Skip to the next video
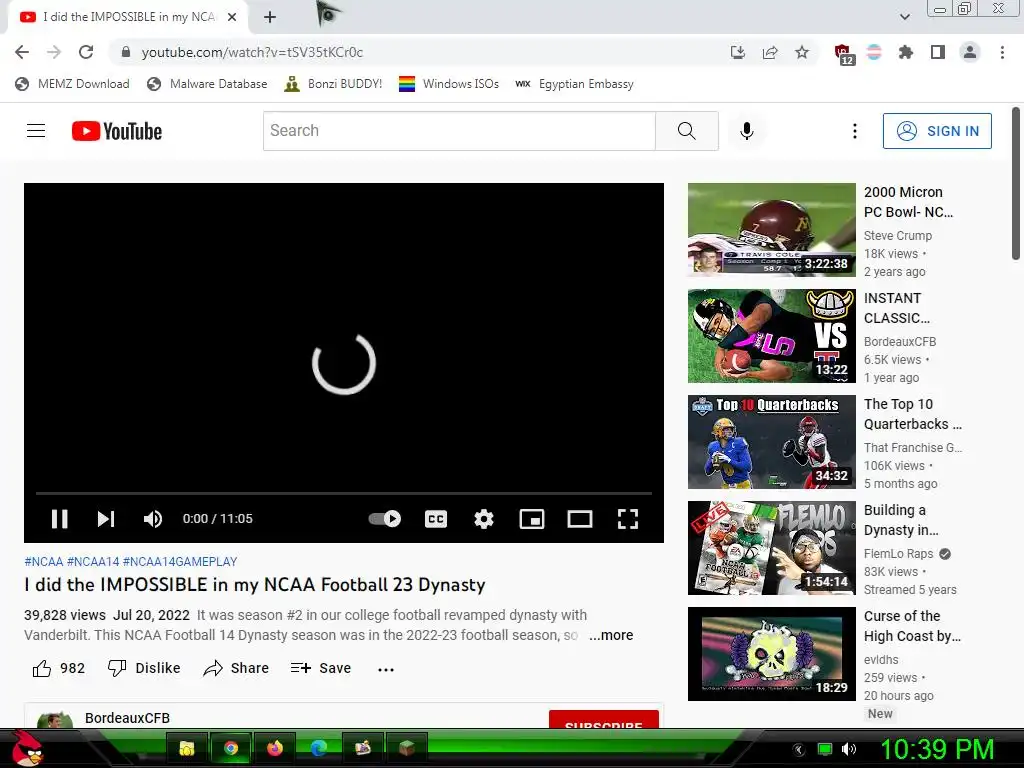This screenshot has width=1024, height=768. [x=106, y=519]
